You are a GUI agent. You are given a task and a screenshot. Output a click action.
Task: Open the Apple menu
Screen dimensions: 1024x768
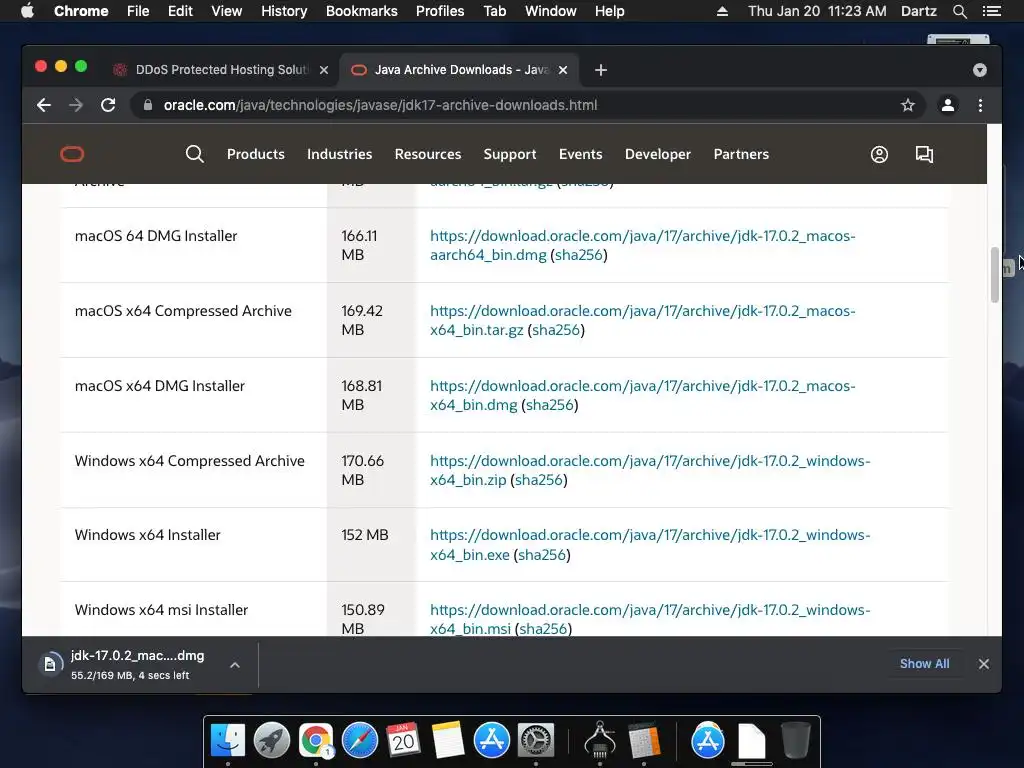click(x=27, y=11)
